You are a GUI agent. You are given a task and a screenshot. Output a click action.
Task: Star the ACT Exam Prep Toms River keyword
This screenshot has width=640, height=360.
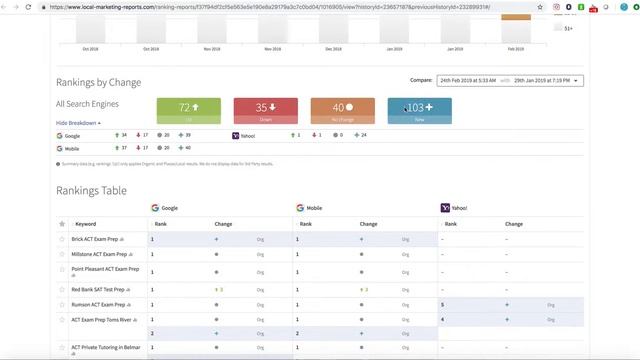click(62, 320)
